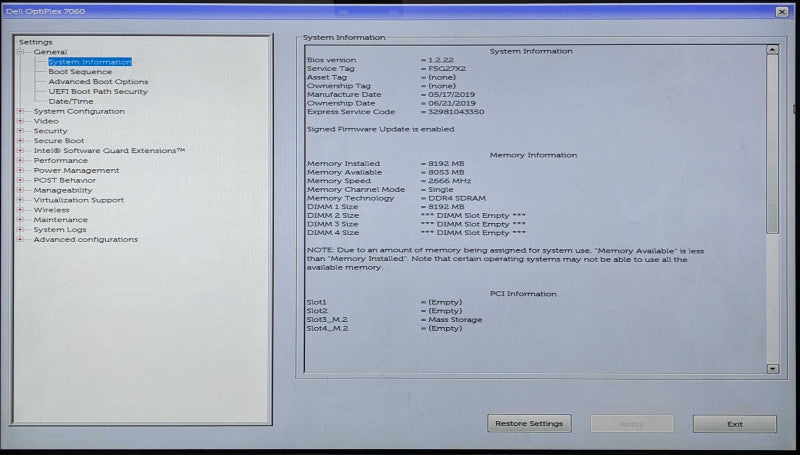Expand the System Configuration tree node

(x=20, y=111)
